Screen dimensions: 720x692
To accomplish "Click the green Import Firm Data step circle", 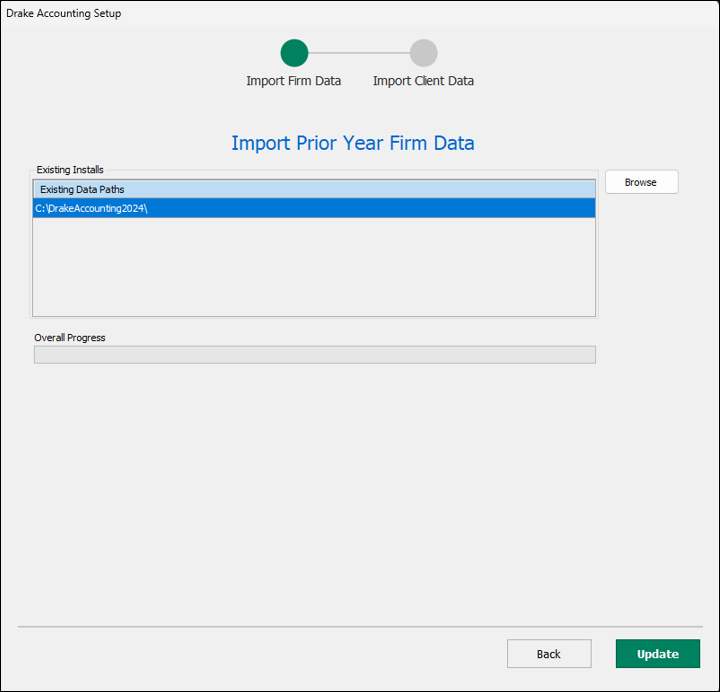I will coord(294,53).
